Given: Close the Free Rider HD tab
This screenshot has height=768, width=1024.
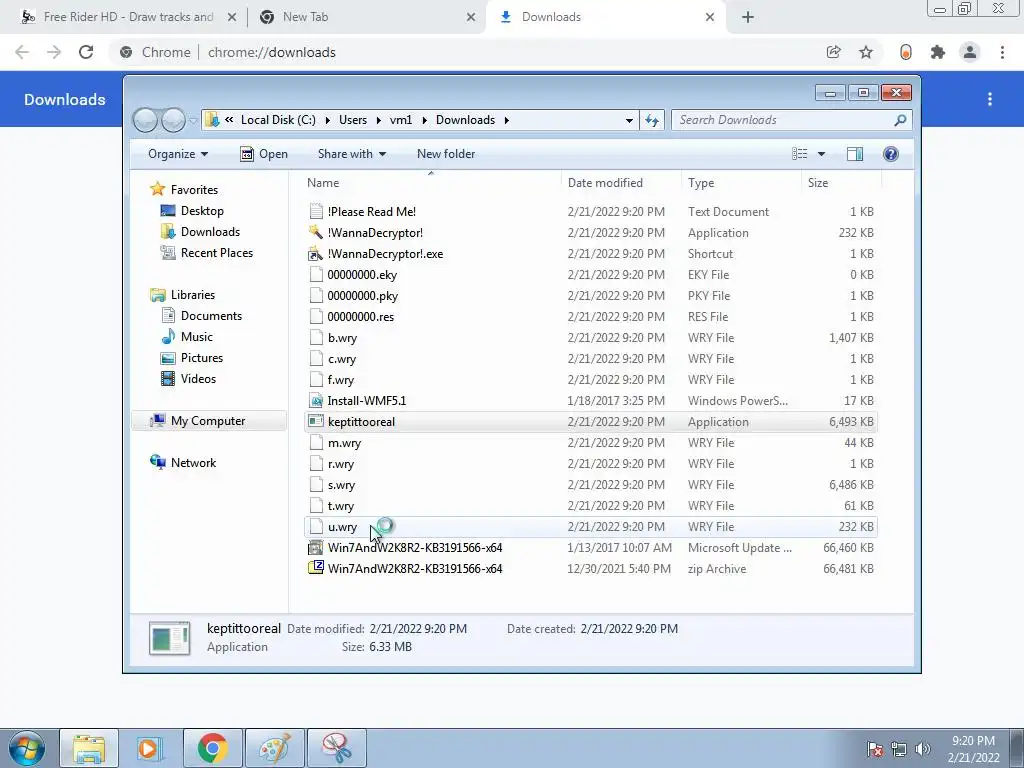Looking at the screenshot, I should pos(232,17).
